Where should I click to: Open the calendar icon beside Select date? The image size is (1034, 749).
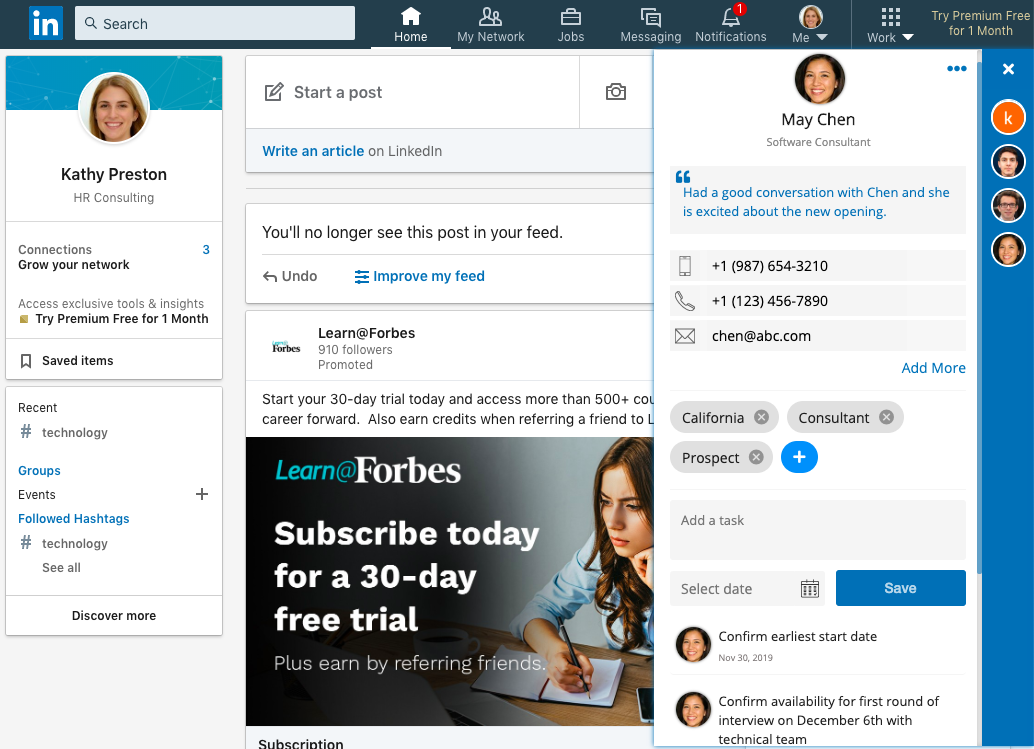809,588
